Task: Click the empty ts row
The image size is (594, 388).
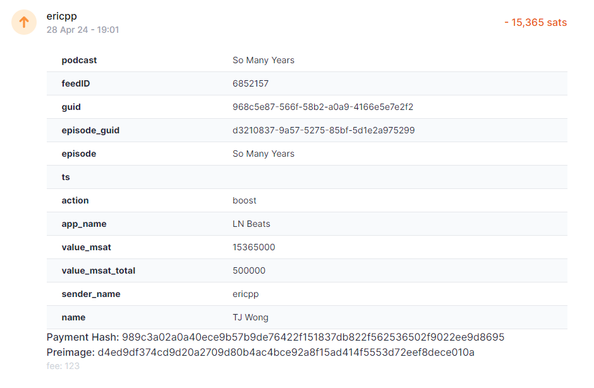Action: coord(307,177)
